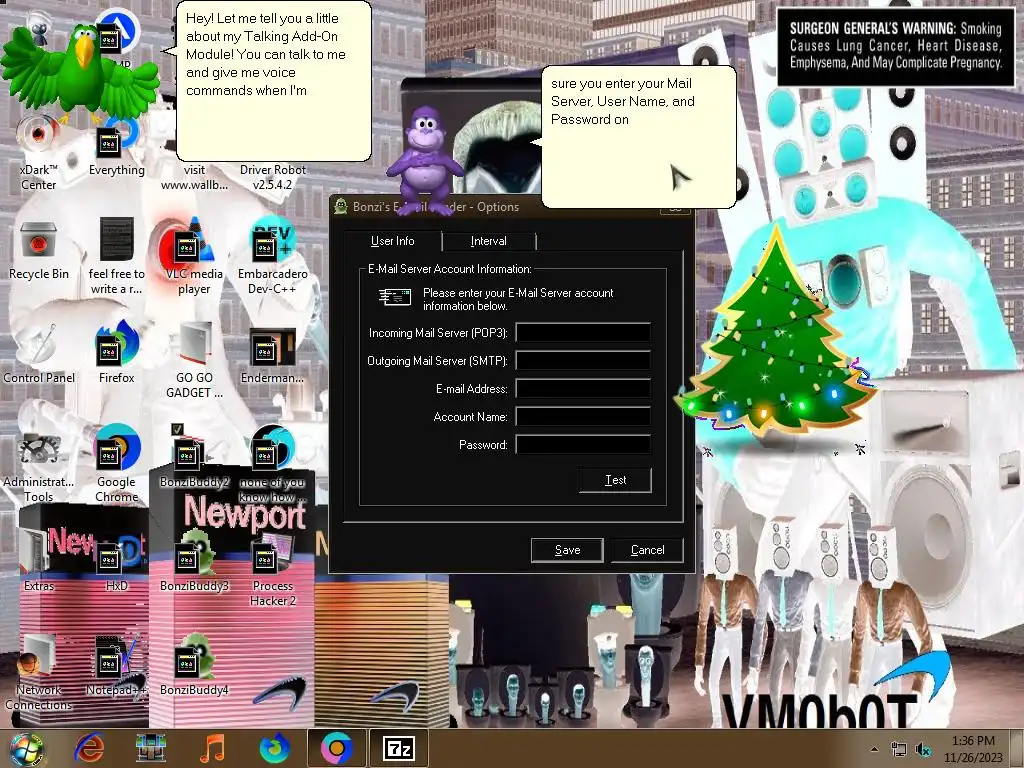Click the Driver Robot v2.5.4.2 label

pyautogui.click(x=272, y=177)
